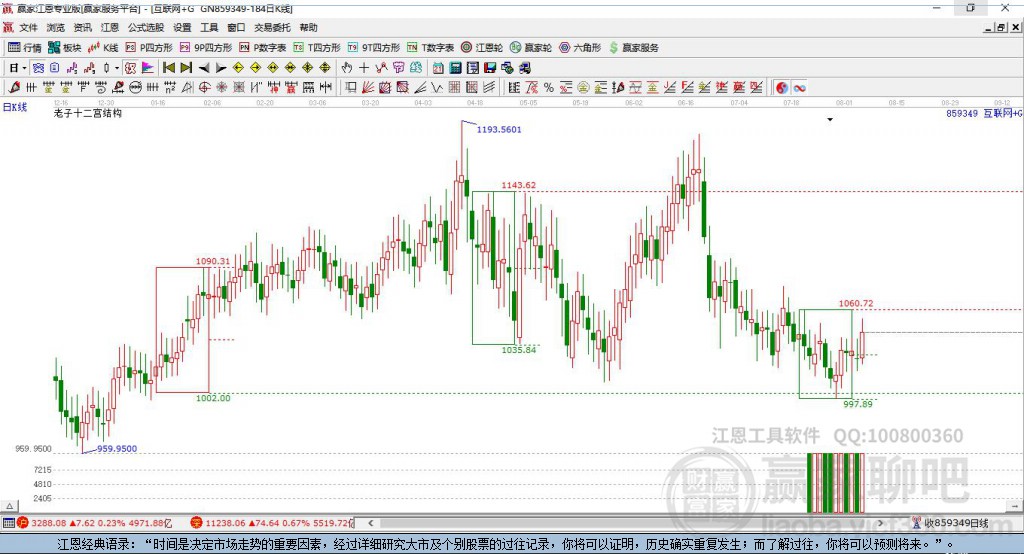
Task: Open the 文件 menu
Action: pyautogui.click(x=29, y=27)
